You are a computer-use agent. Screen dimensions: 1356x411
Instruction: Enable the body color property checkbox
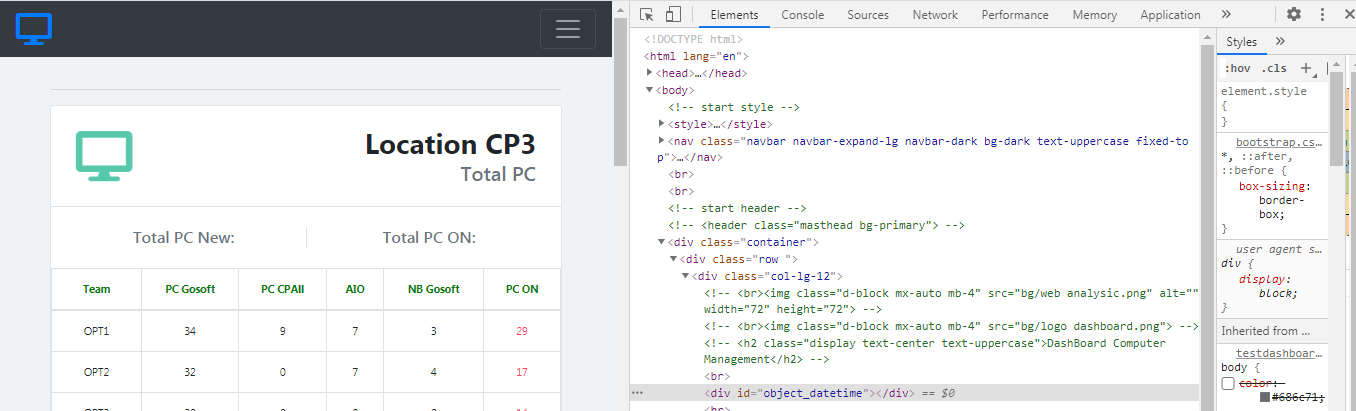[1228, 385]
